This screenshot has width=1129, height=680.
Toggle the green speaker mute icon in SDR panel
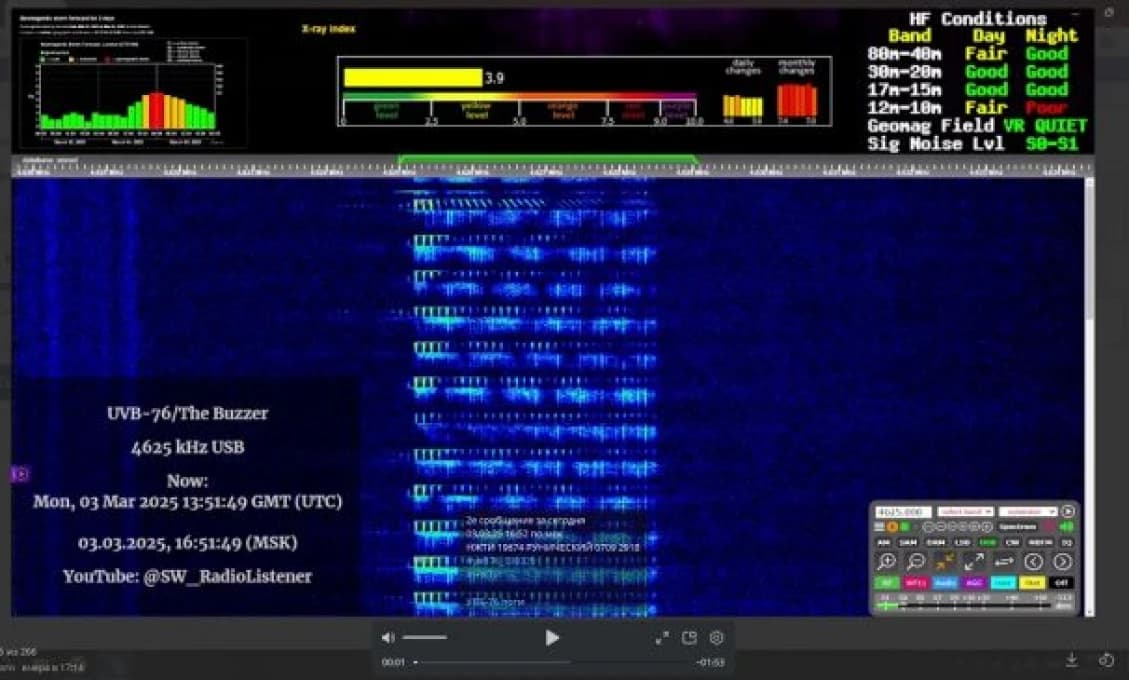(1066, 527)
